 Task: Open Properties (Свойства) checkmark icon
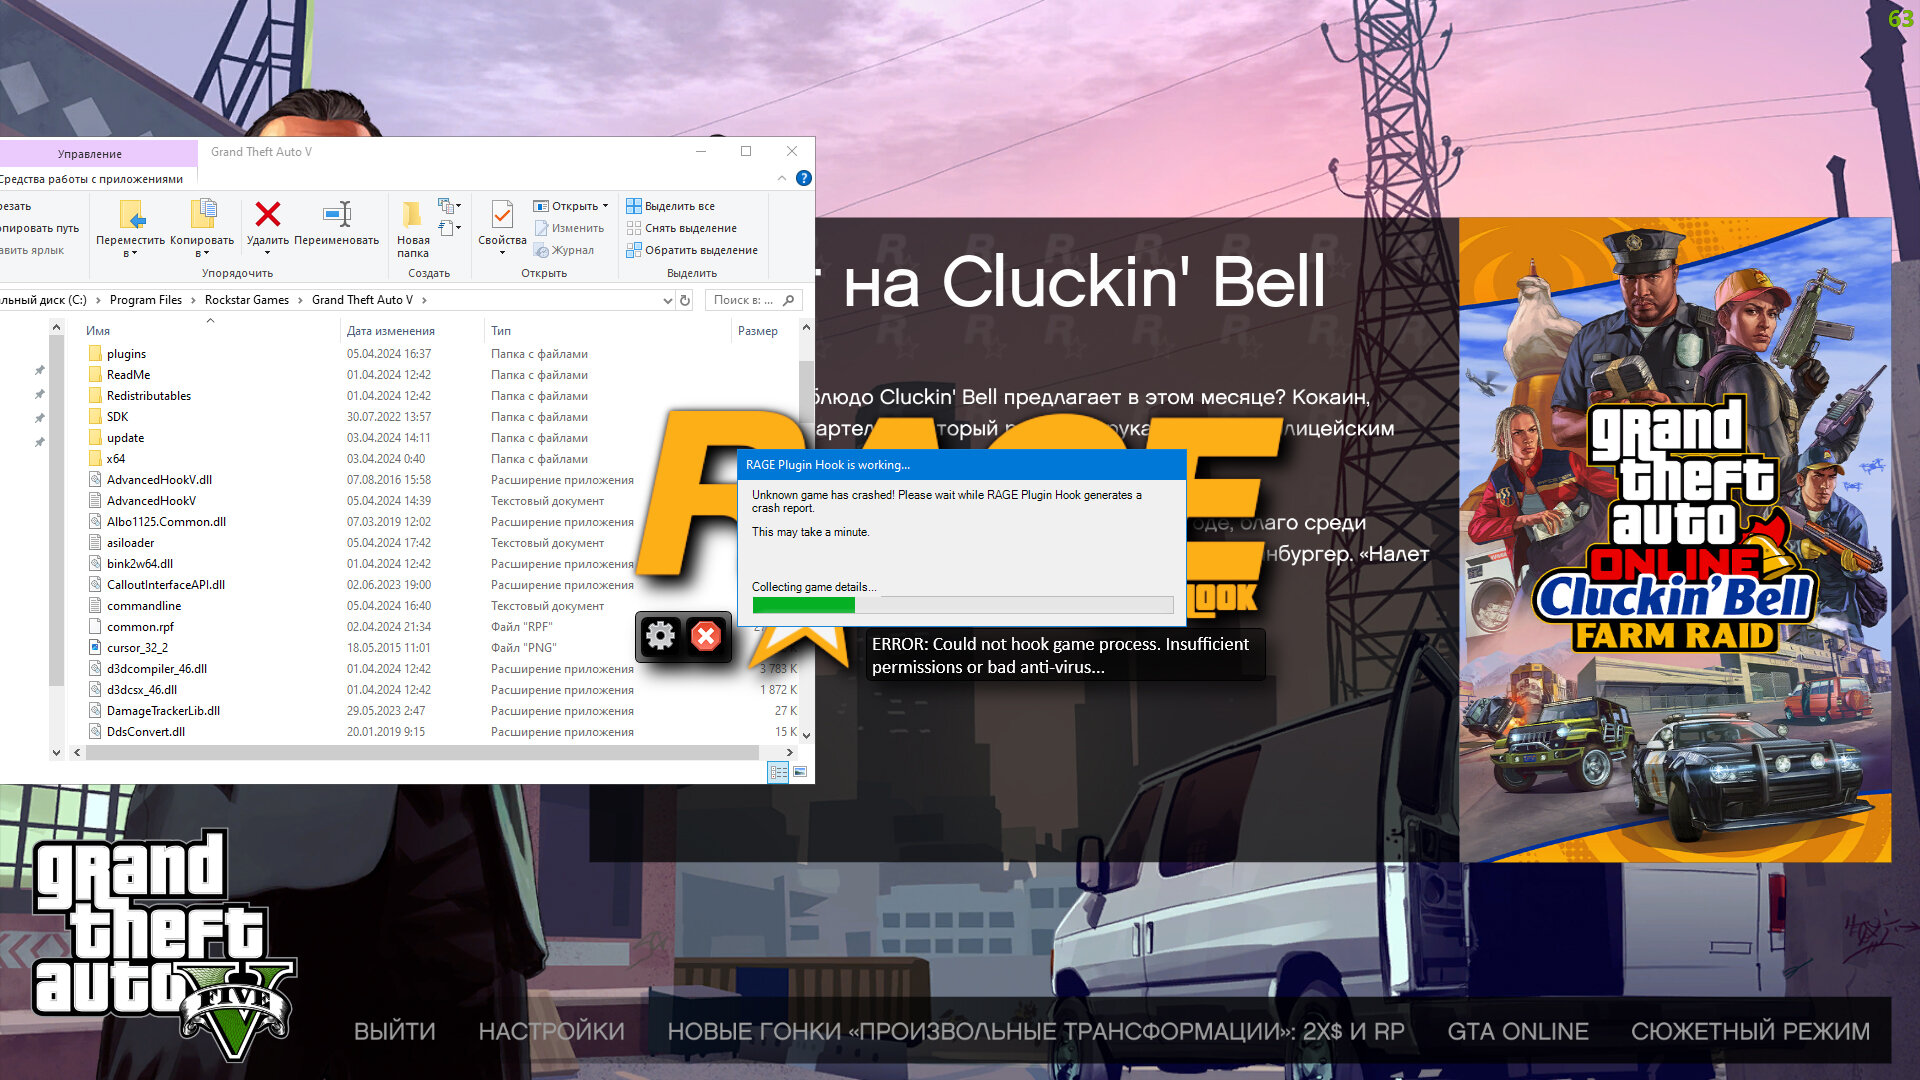tap(502, 215)
